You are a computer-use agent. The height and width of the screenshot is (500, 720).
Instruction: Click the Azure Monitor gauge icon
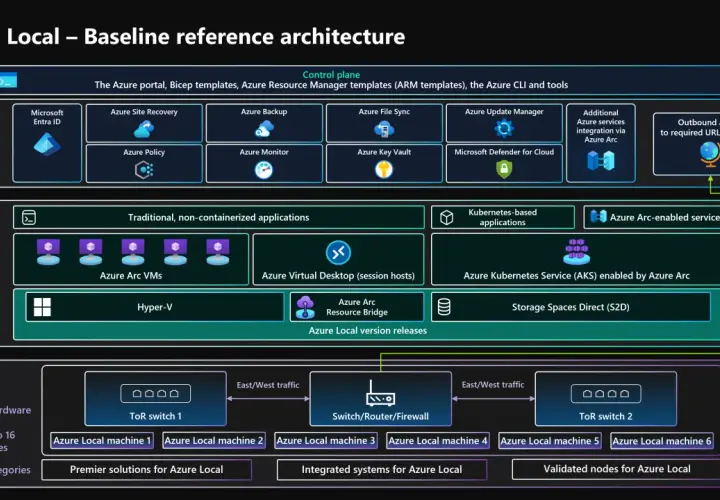coord(264,170)
